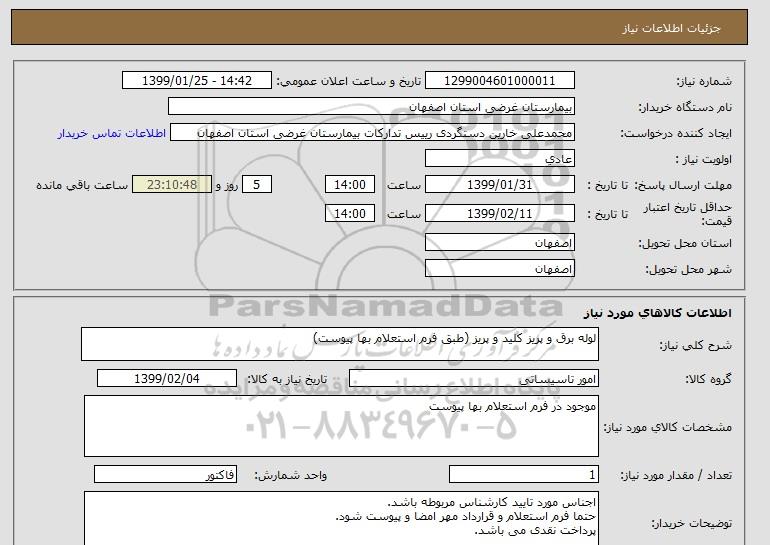770x545 pixels.
Task: Click the label اولویت نیاز
Action: click(x=704, y=159)
